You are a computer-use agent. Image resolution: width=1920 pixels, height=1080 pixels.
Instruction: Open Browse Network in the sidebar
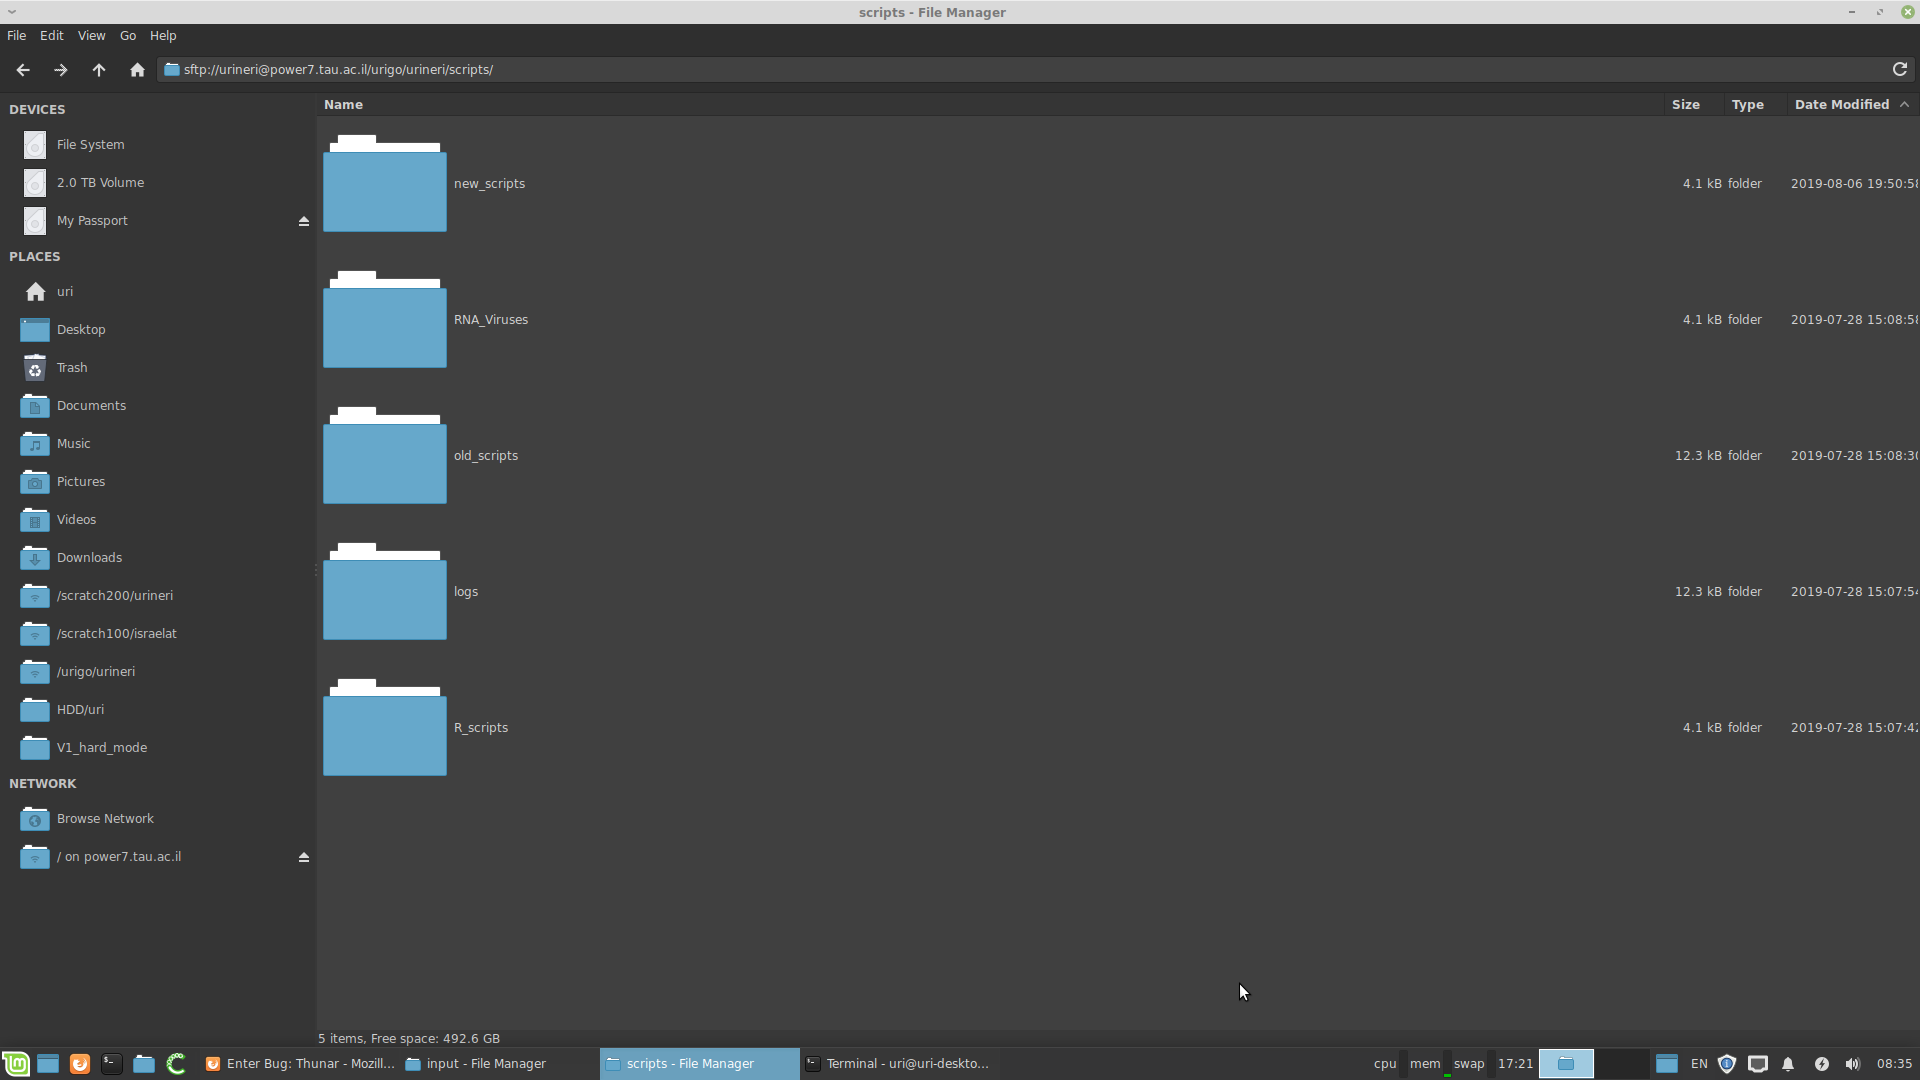[104, 819]
